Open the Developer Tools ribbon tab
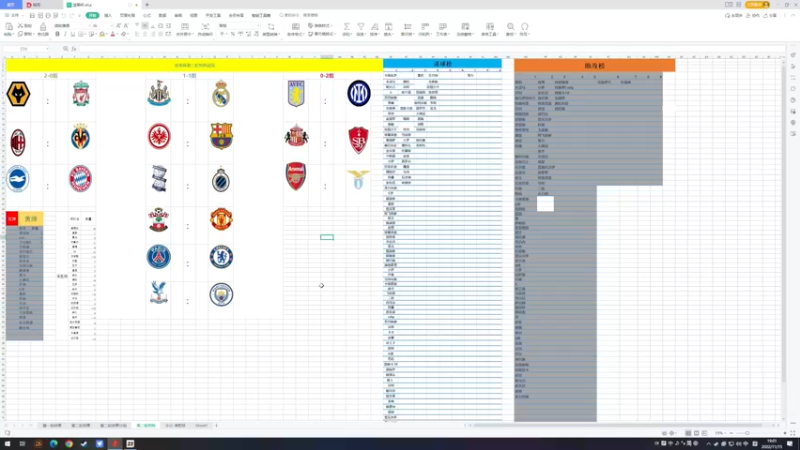Image resolution: width=800 pixels, height=450 pixels. point(213,15)
